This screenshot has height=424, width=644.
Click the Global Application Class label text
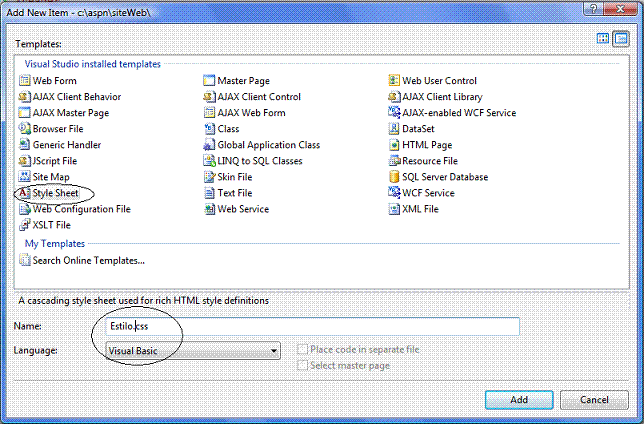[x=269, y=145]
